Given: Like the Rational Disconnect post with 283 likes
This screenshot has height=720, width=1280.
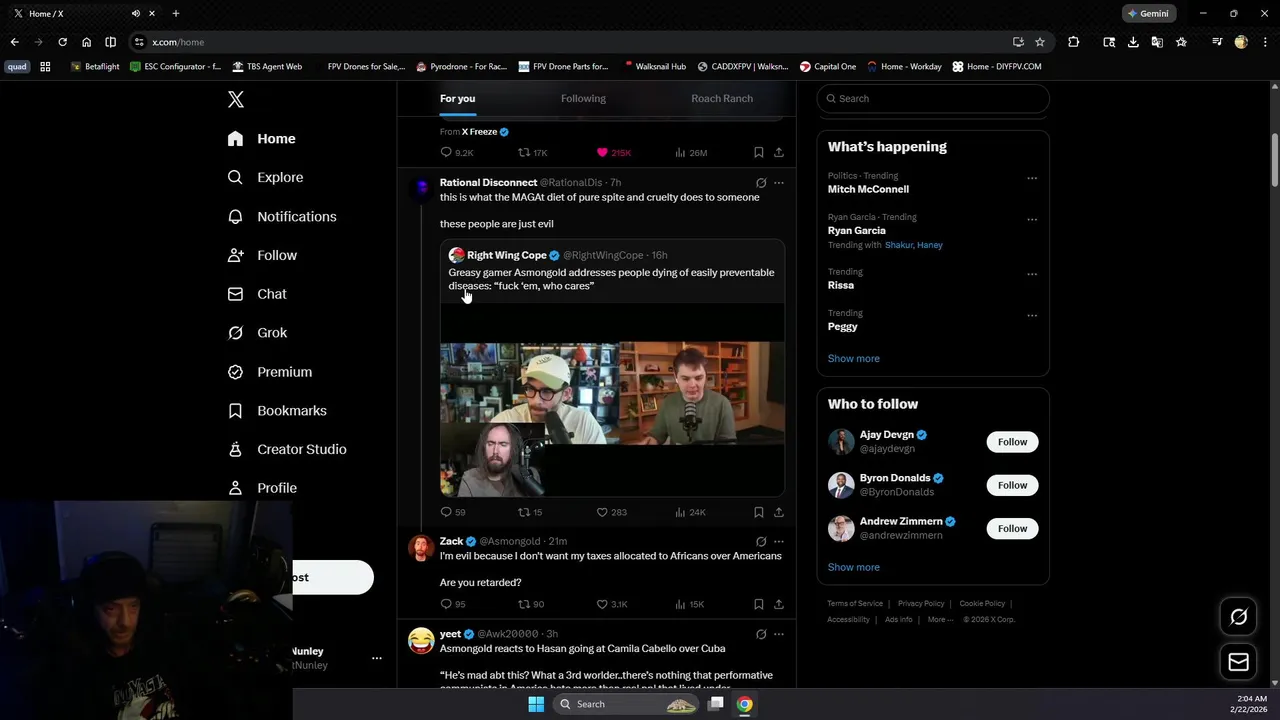Looking at the screenshot, I should pyautogui.click(x=611, y=512).
